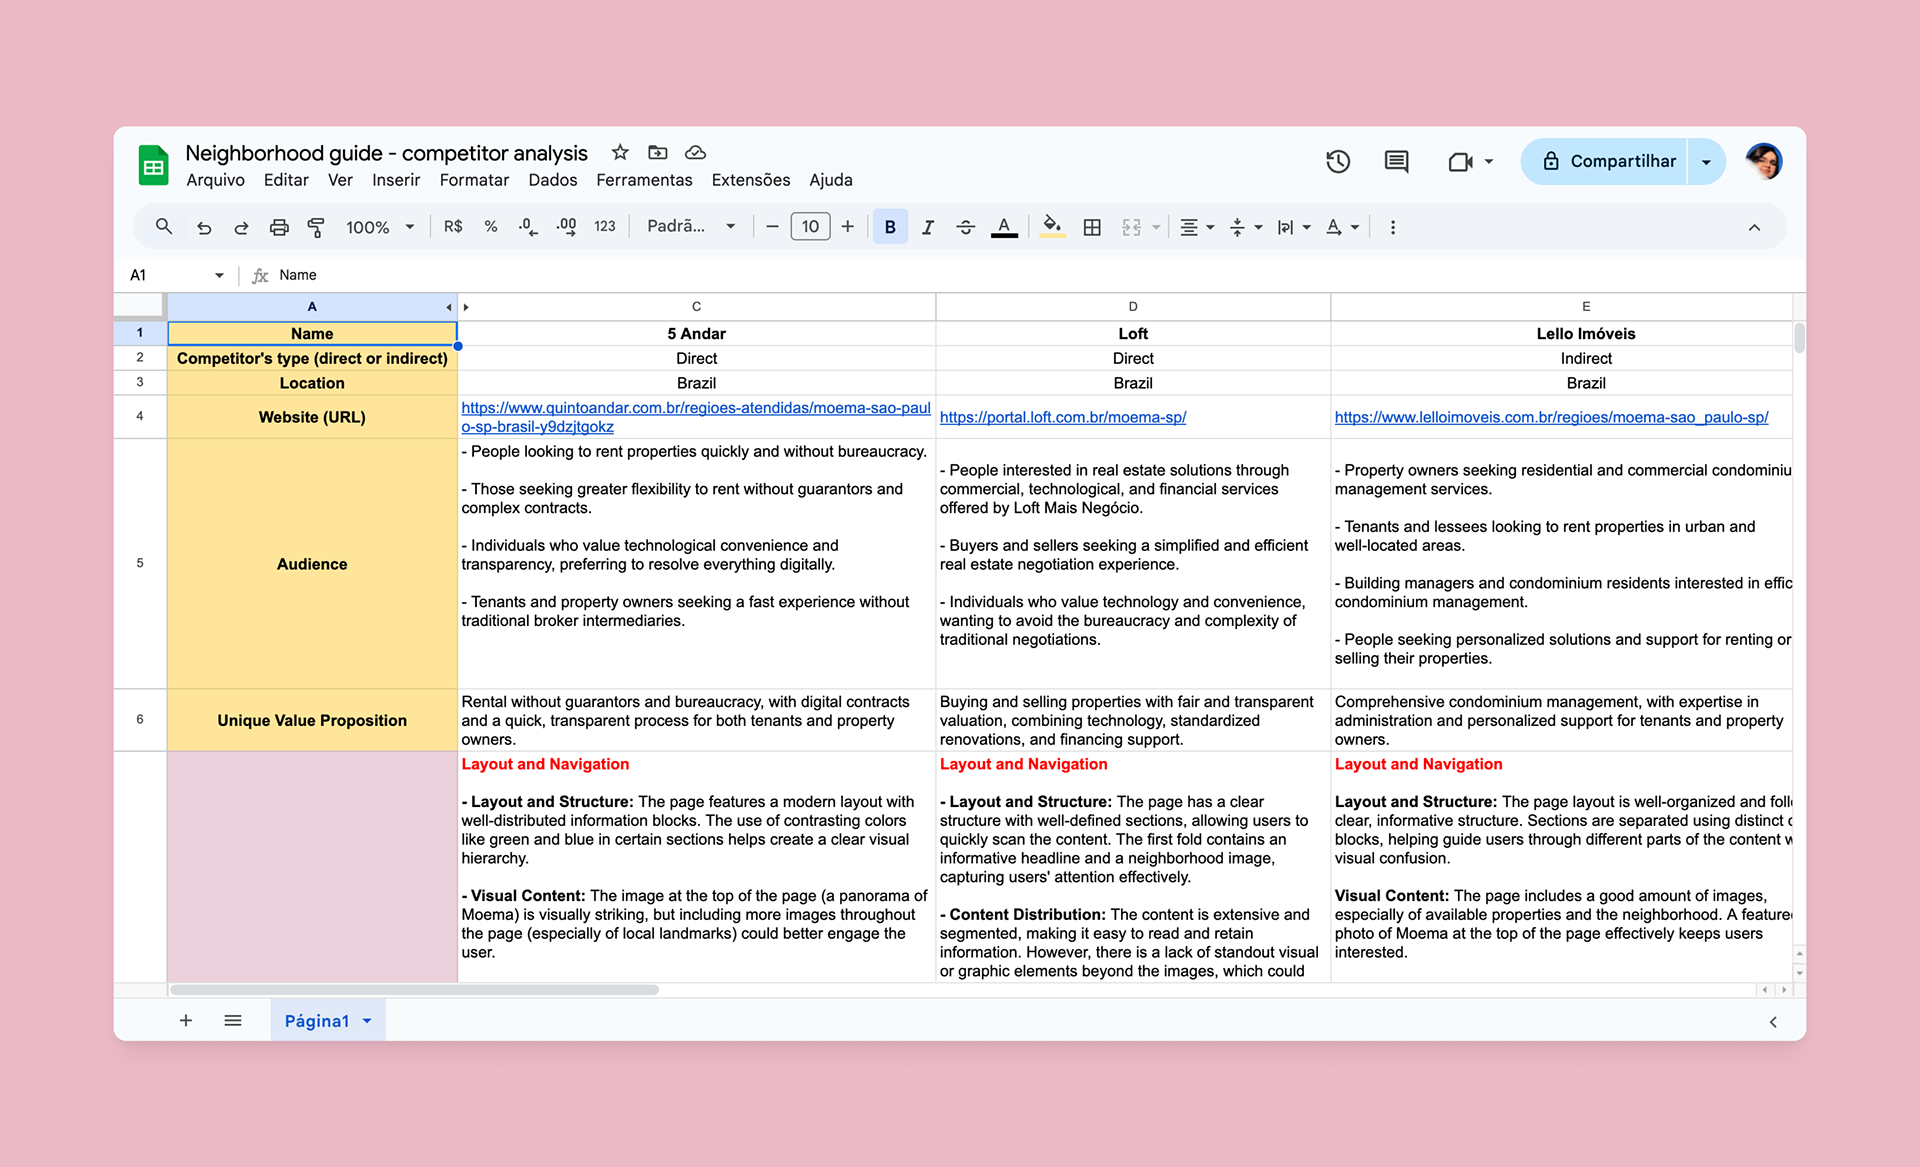The height and width of the screenshot is (1167, 1920).
Task: Open font family dropdown
Action: pos(691,227)
